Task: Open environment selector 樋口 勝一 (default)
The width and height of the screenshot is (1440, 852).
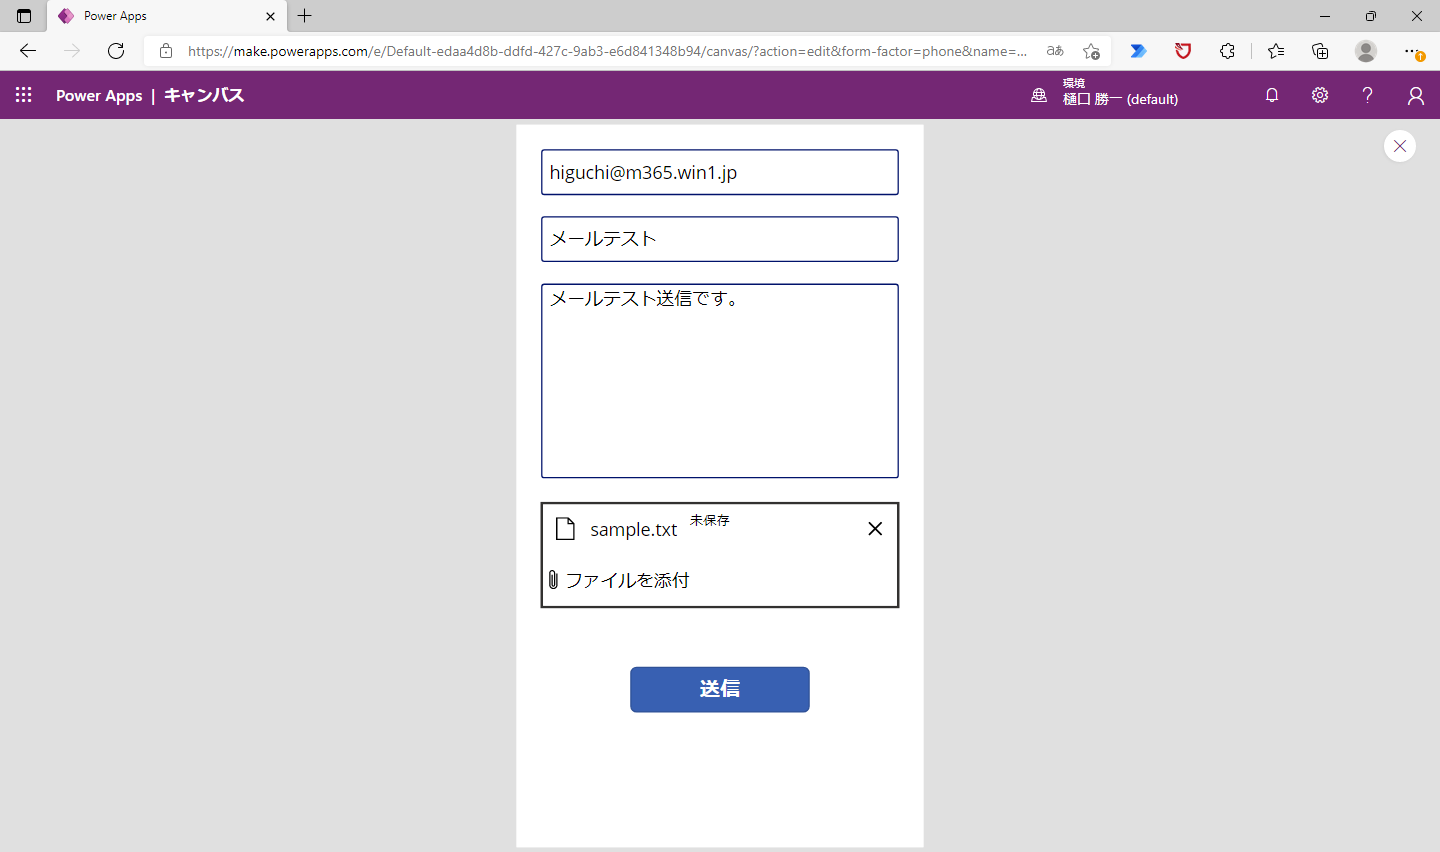Action: [x=1120, y=99]
